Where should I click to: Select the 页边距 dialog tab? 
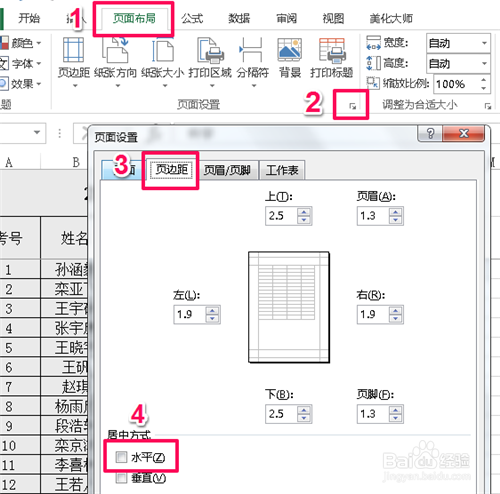(172, 169)
